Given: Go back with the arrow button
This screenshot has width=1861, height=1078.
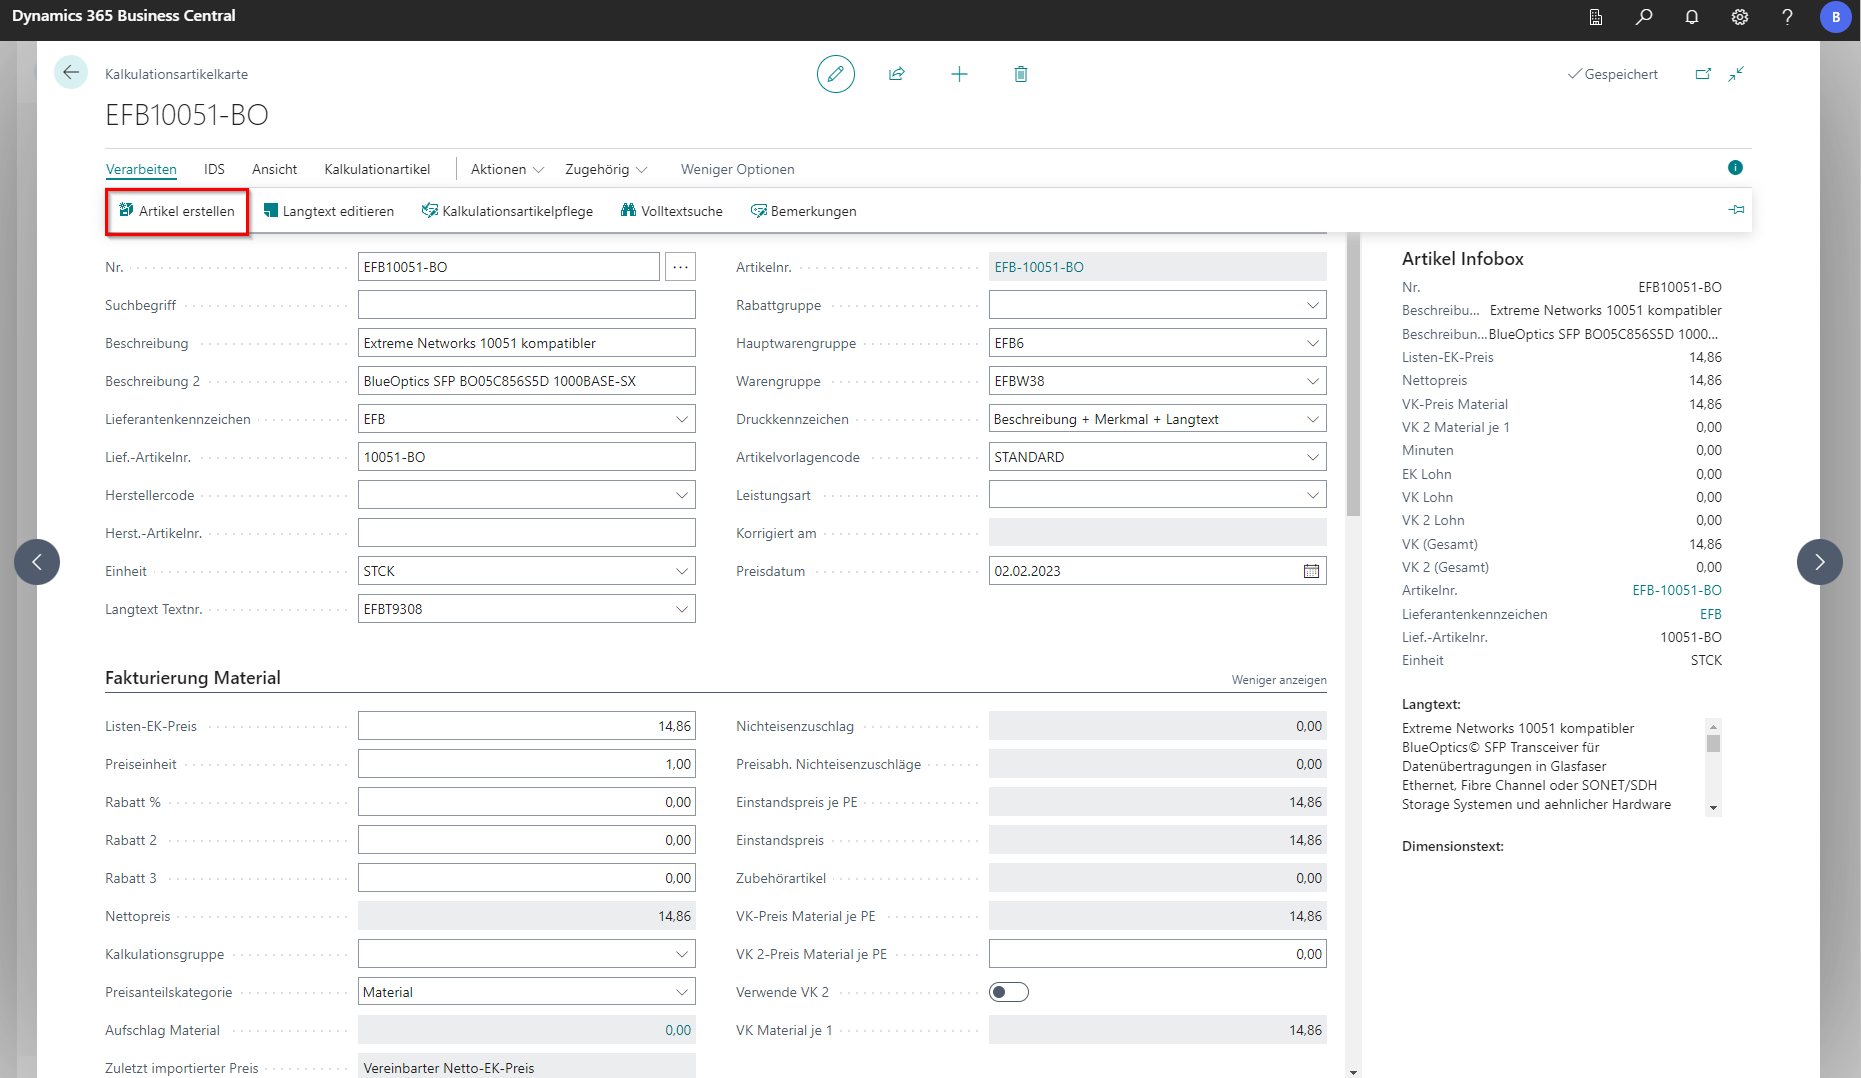Looking at the screenshot, I should [70, 73].
